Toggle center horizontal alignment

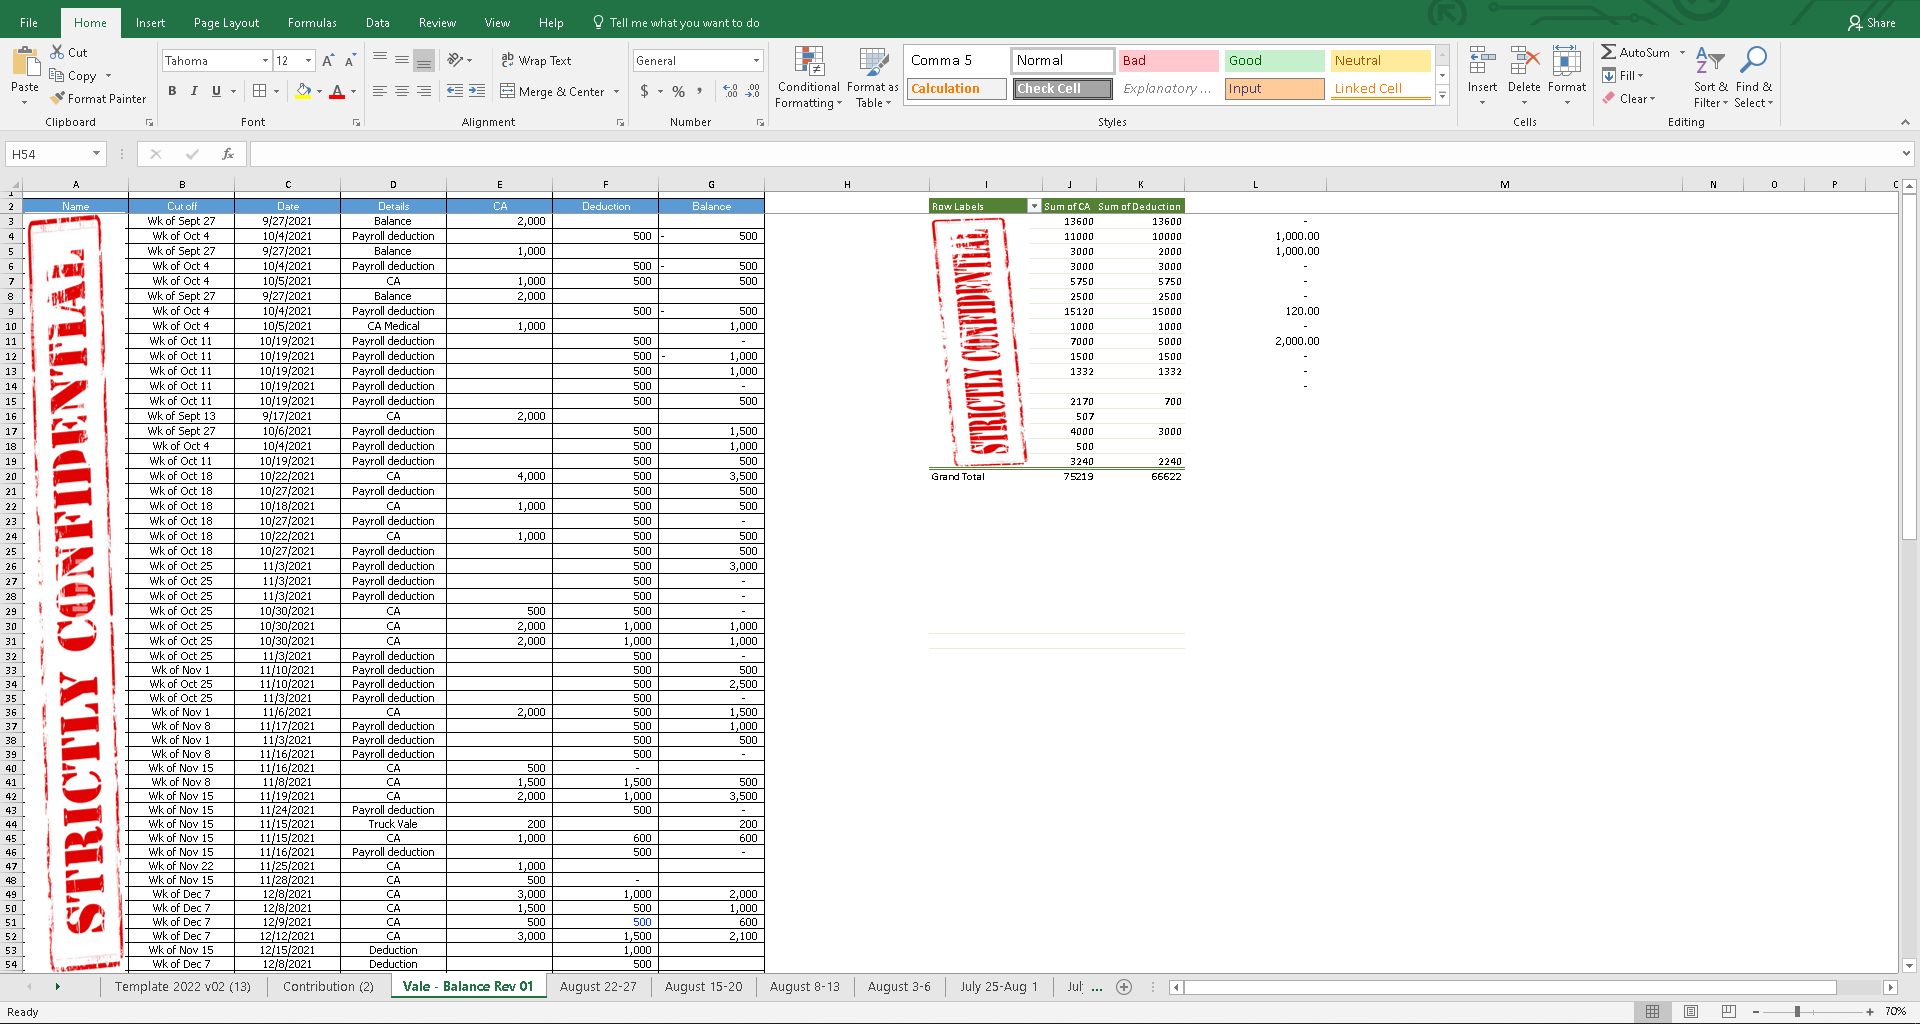402,91
